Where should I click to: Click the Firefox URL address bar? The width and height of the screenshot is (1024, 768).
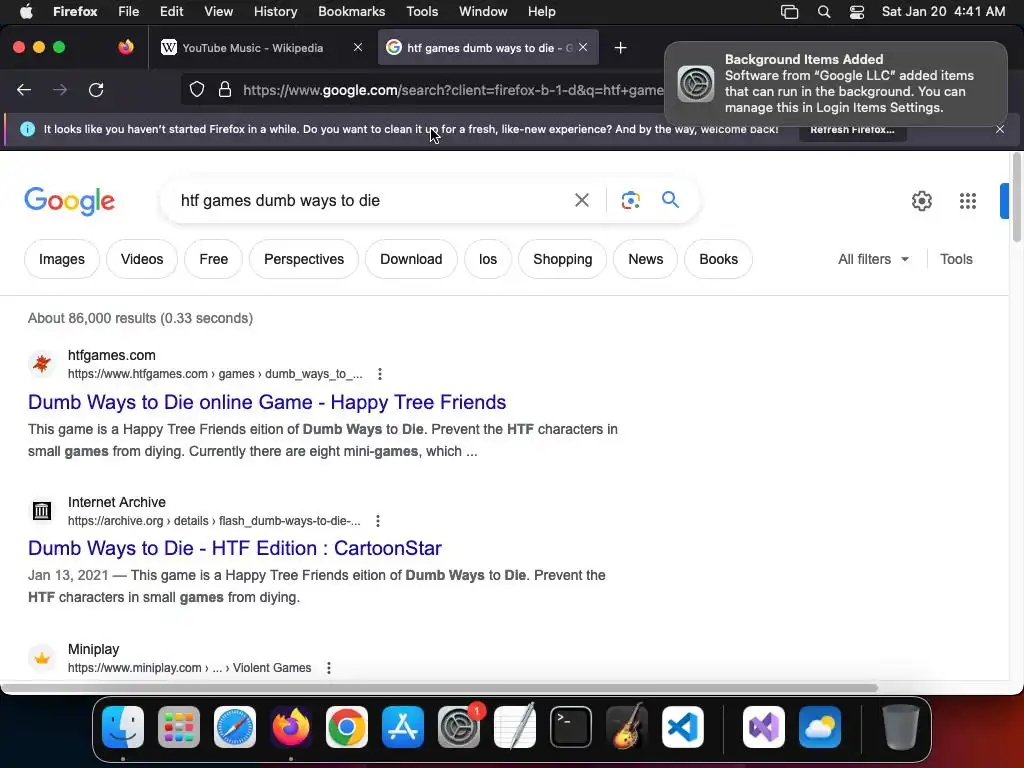click(x=451, y=89)
